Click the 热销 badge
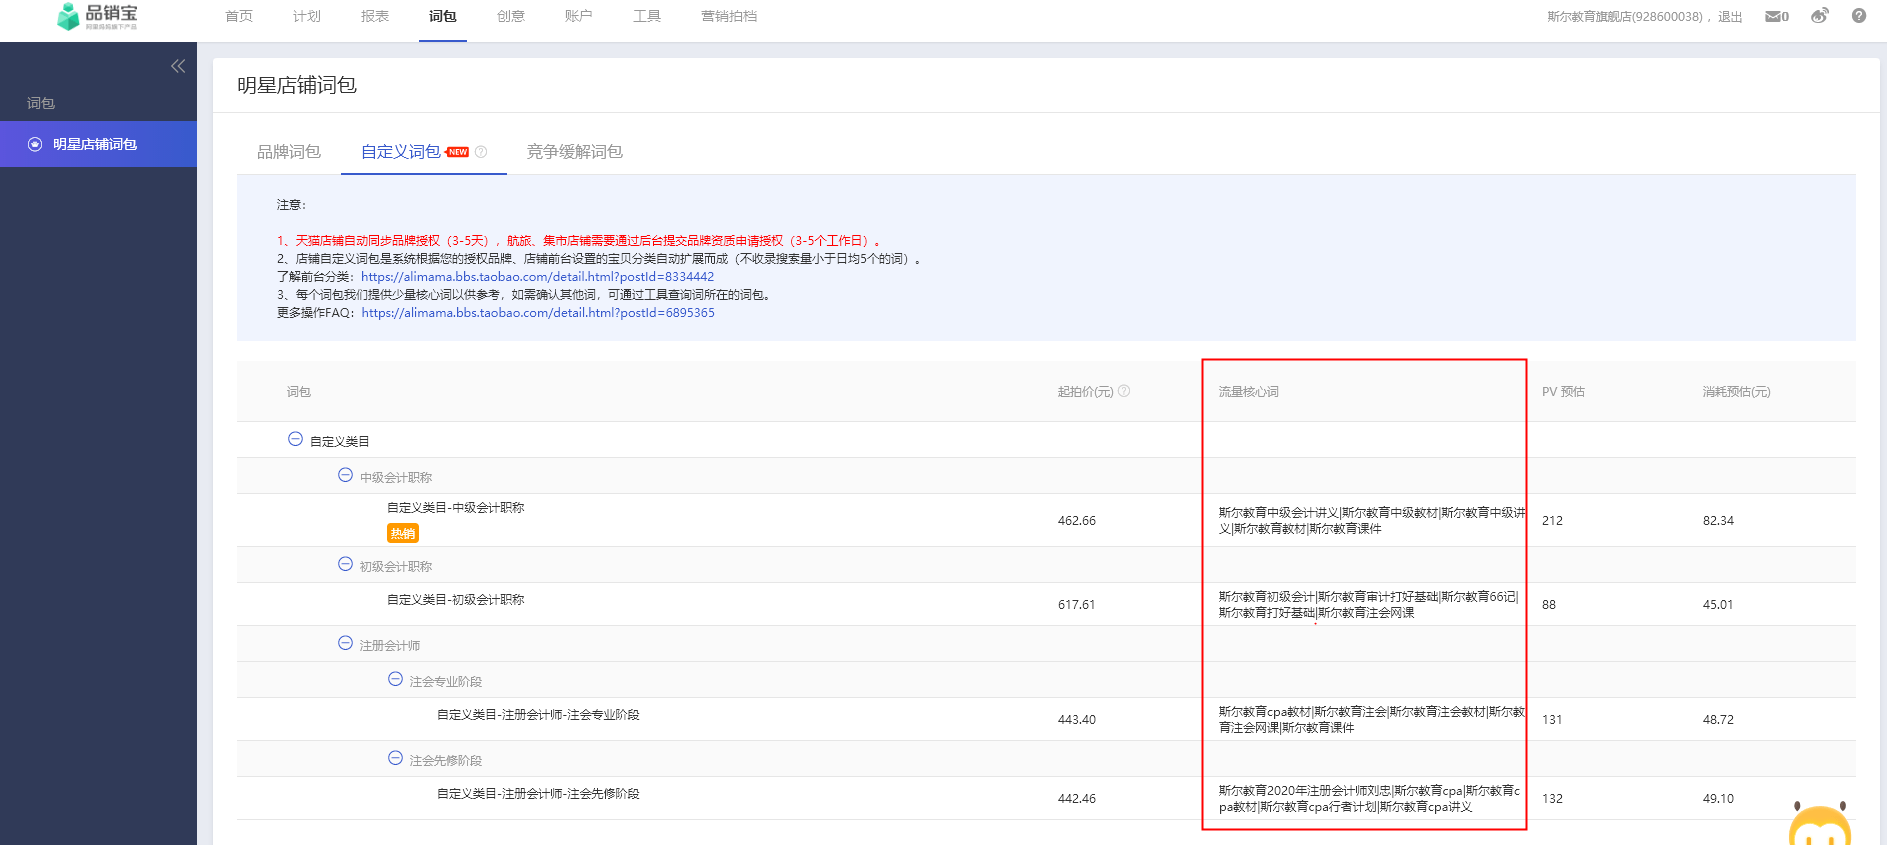The height and width of the screenshot is (845, 1887). coord(403,533)
